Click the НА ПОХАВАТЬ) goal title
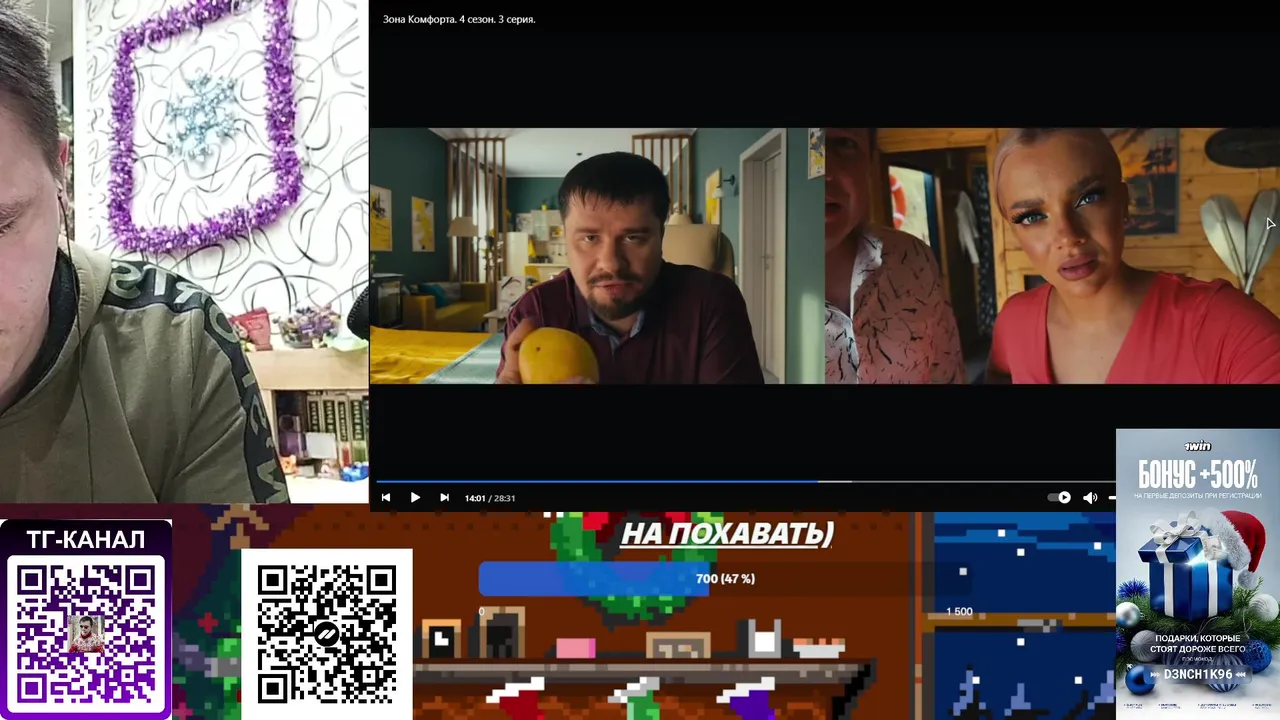 click(x=727, y=534)
